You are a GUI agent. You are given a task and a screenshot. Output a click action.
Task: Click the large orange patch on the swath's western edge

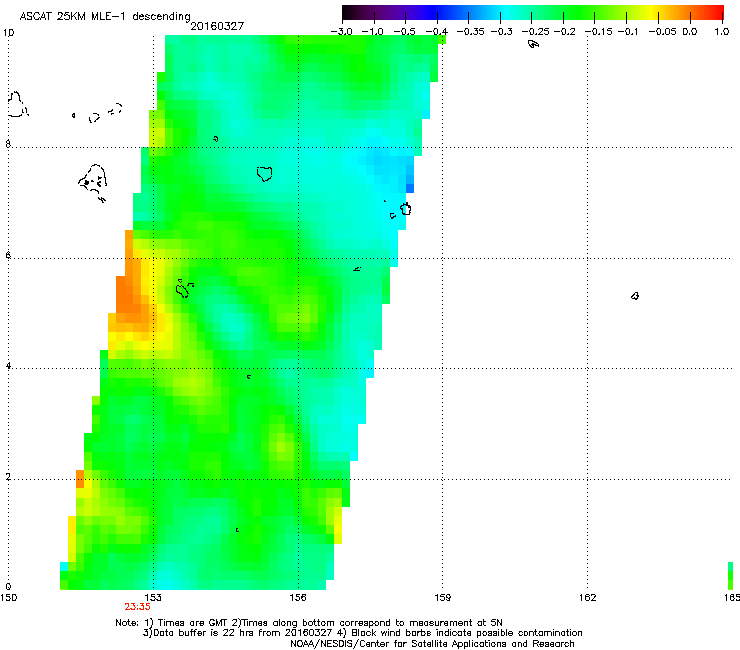(x=132, y=295)
